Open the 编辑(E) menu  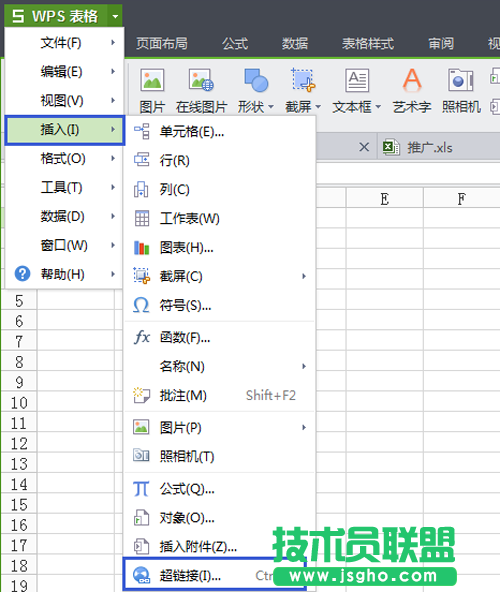pos(65,71)
